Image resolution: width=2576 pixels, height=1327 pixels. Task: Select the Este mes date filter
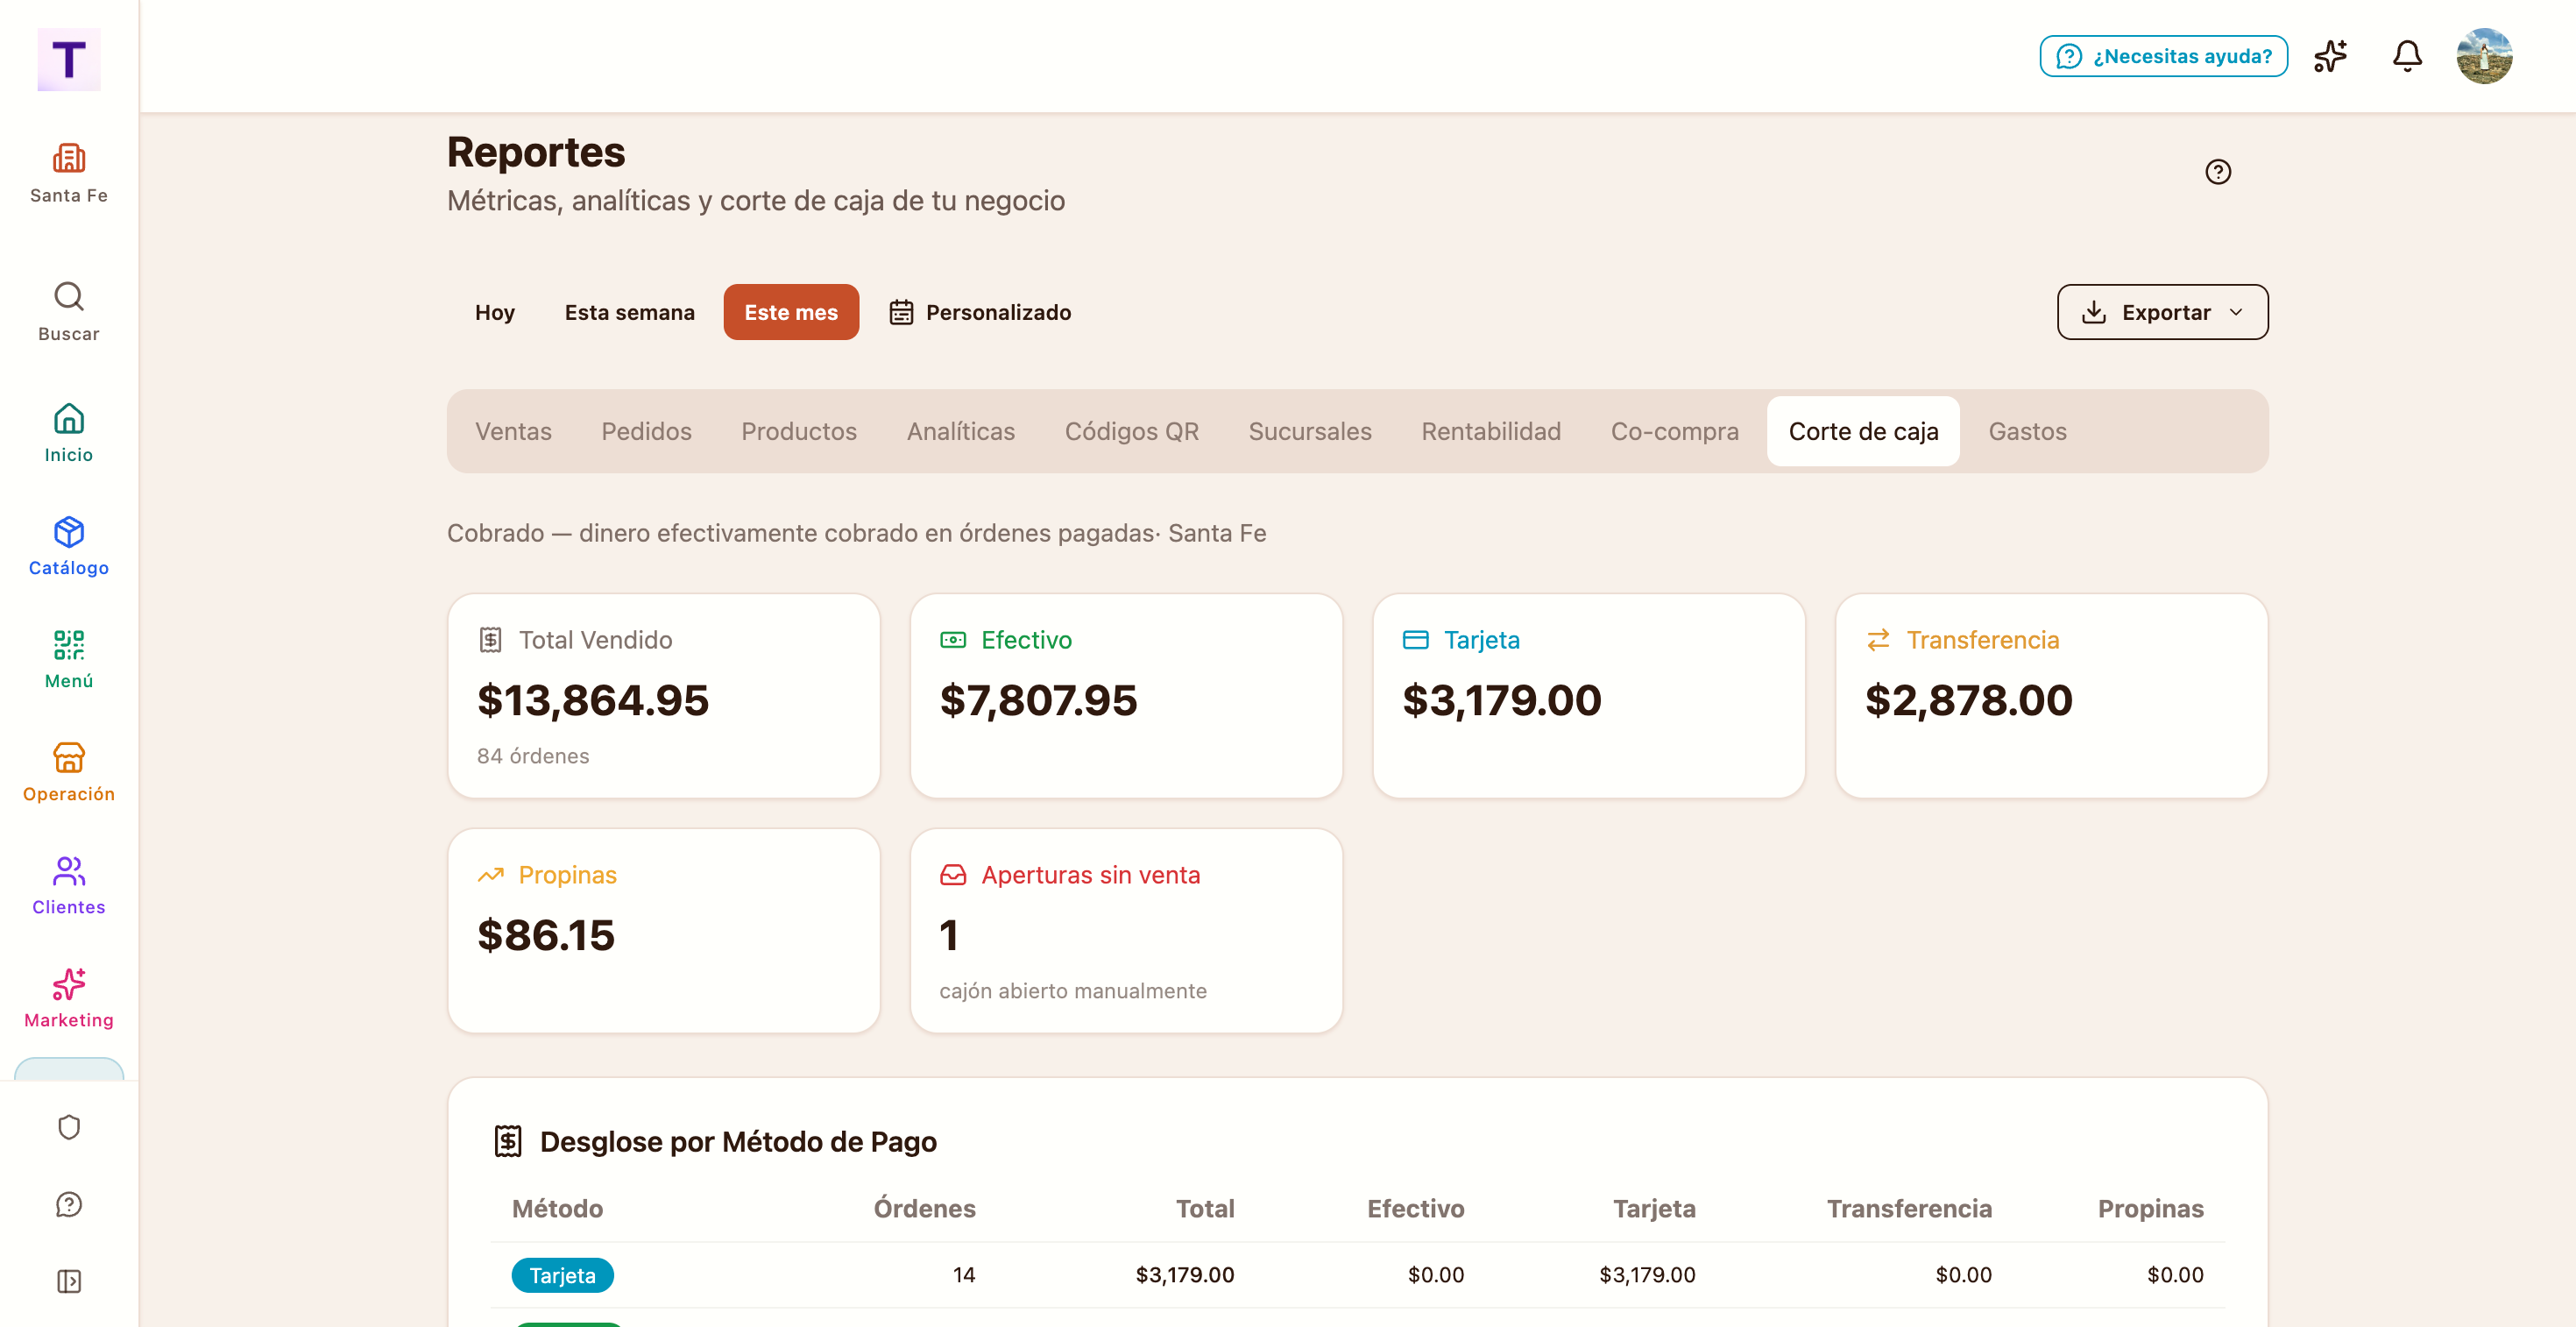click(x=791, y=312)
